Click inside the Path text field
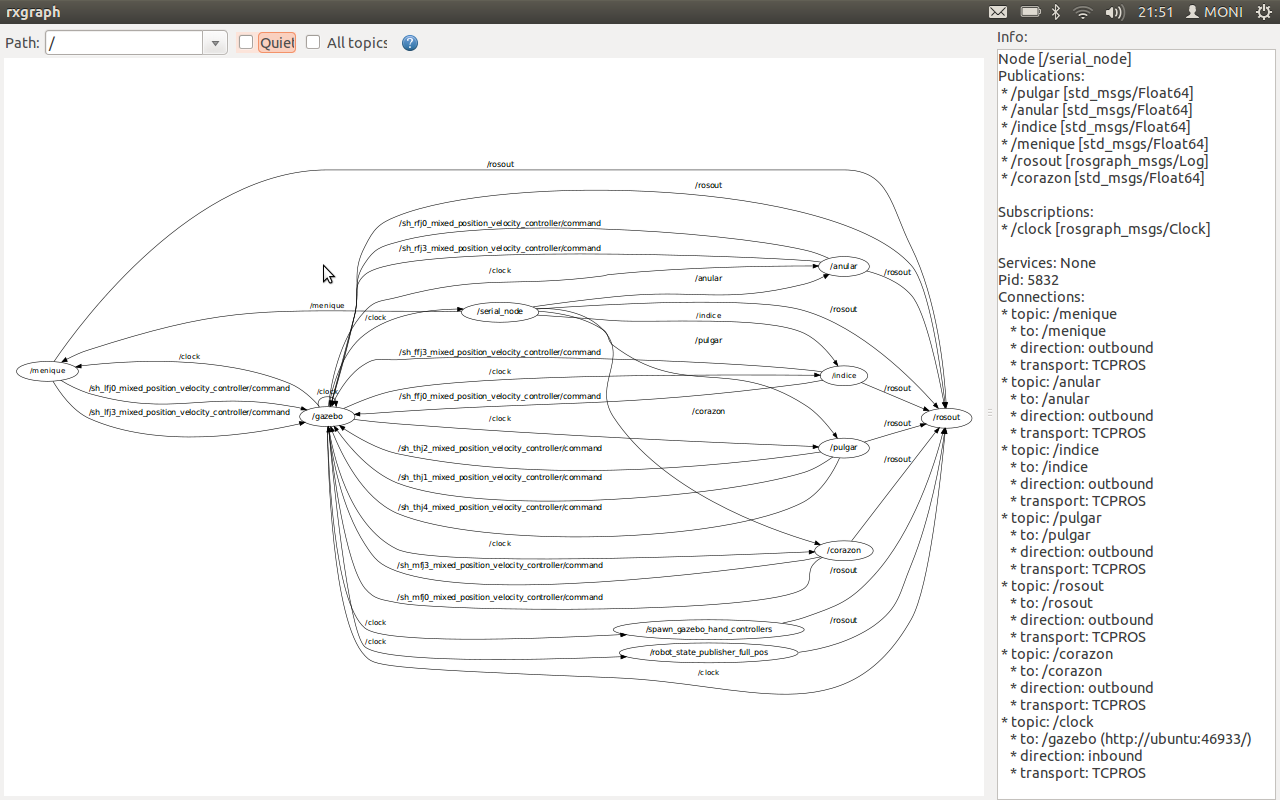 pos(125,43)
